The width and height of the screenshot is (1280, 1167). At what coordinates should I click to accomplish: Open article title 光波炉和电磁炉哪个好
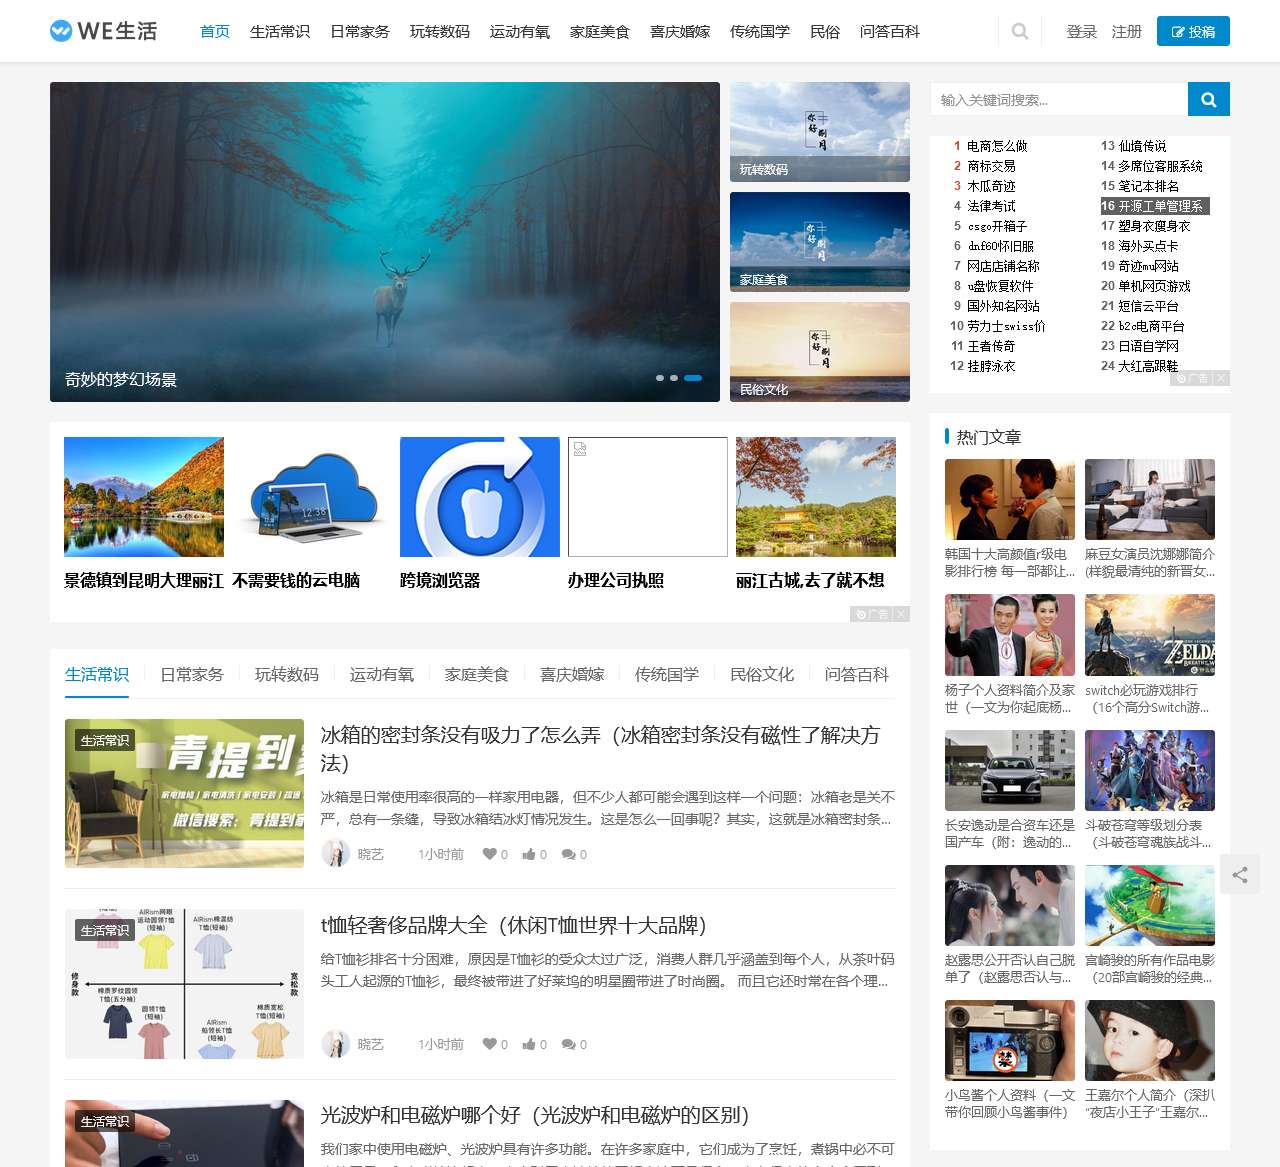point(535,1115)
